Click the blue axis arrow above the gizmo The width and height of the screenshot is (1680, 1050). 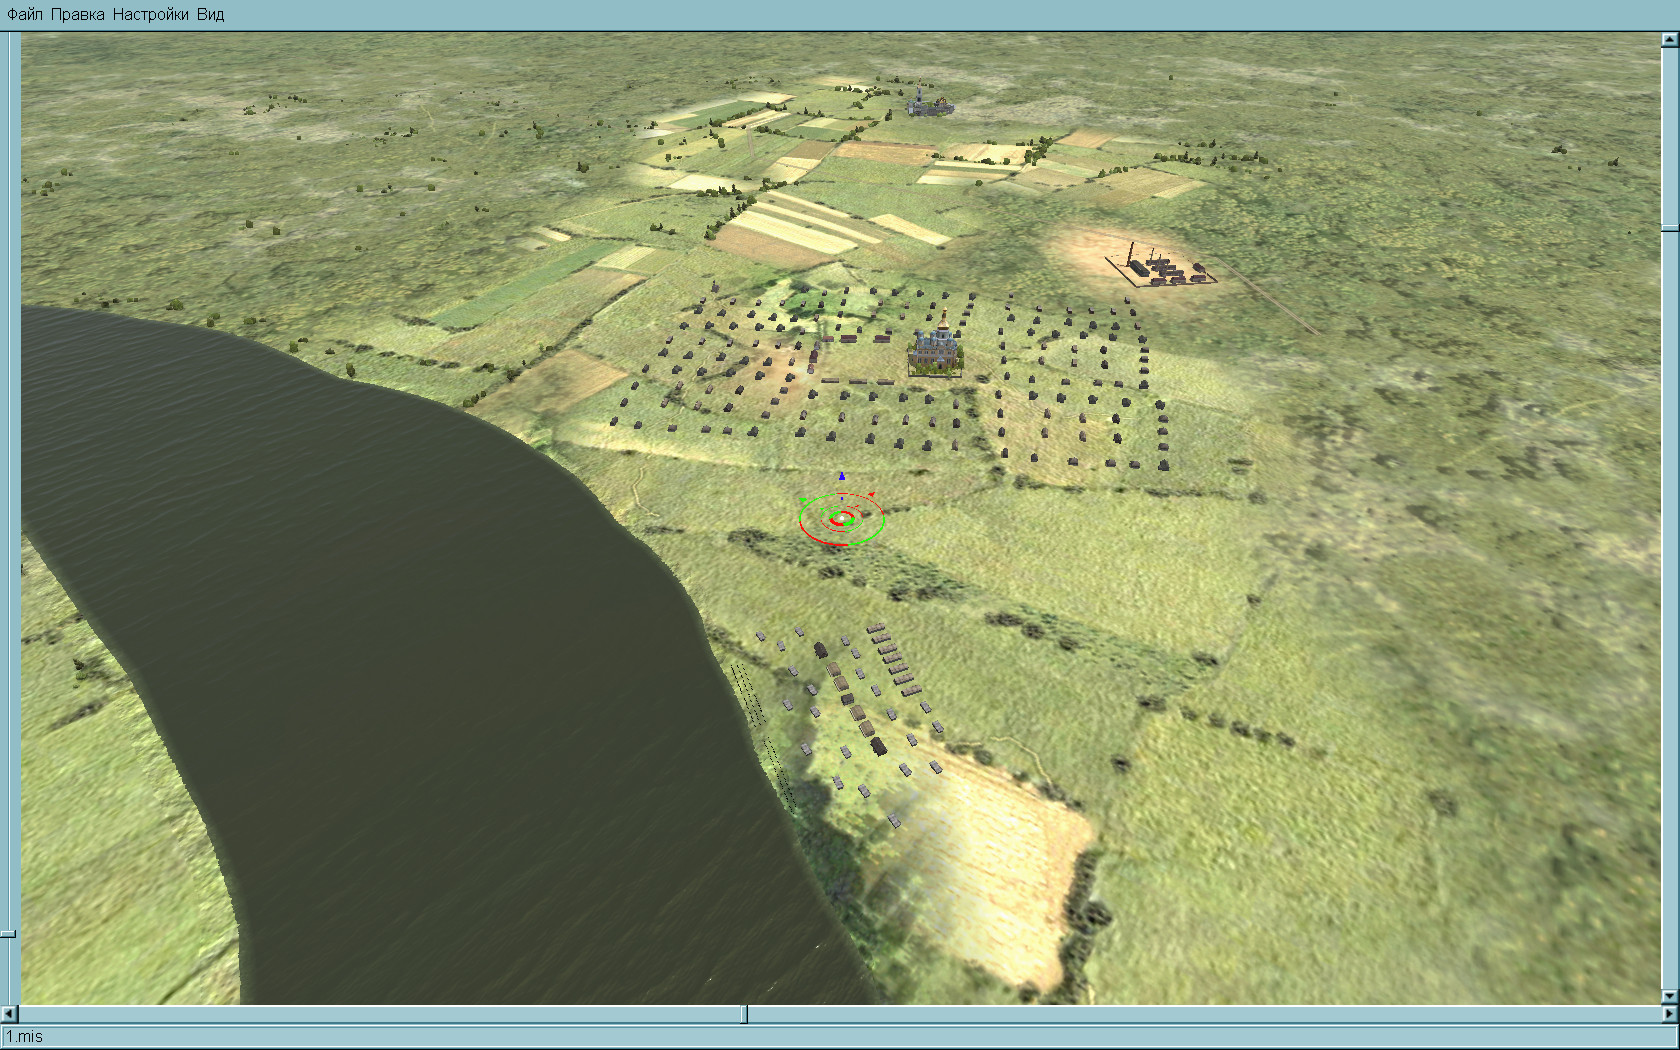click(842, 476)
